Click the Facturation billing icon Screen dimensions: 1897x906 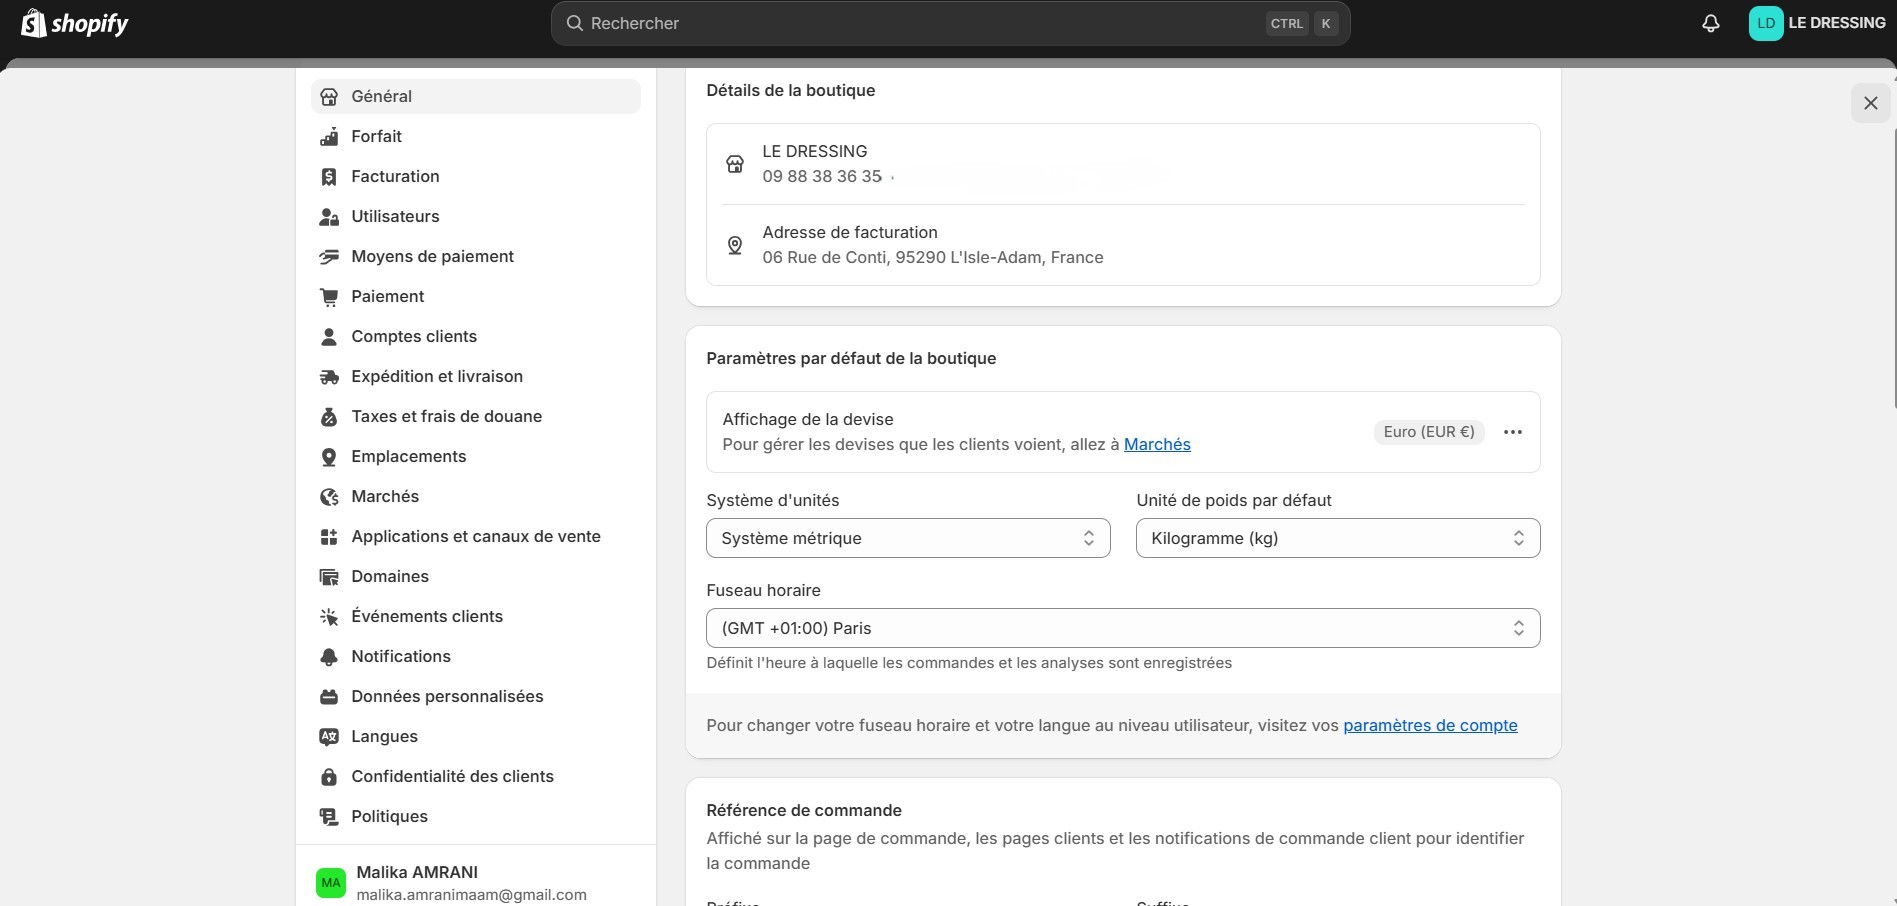(x=329, y=177)
